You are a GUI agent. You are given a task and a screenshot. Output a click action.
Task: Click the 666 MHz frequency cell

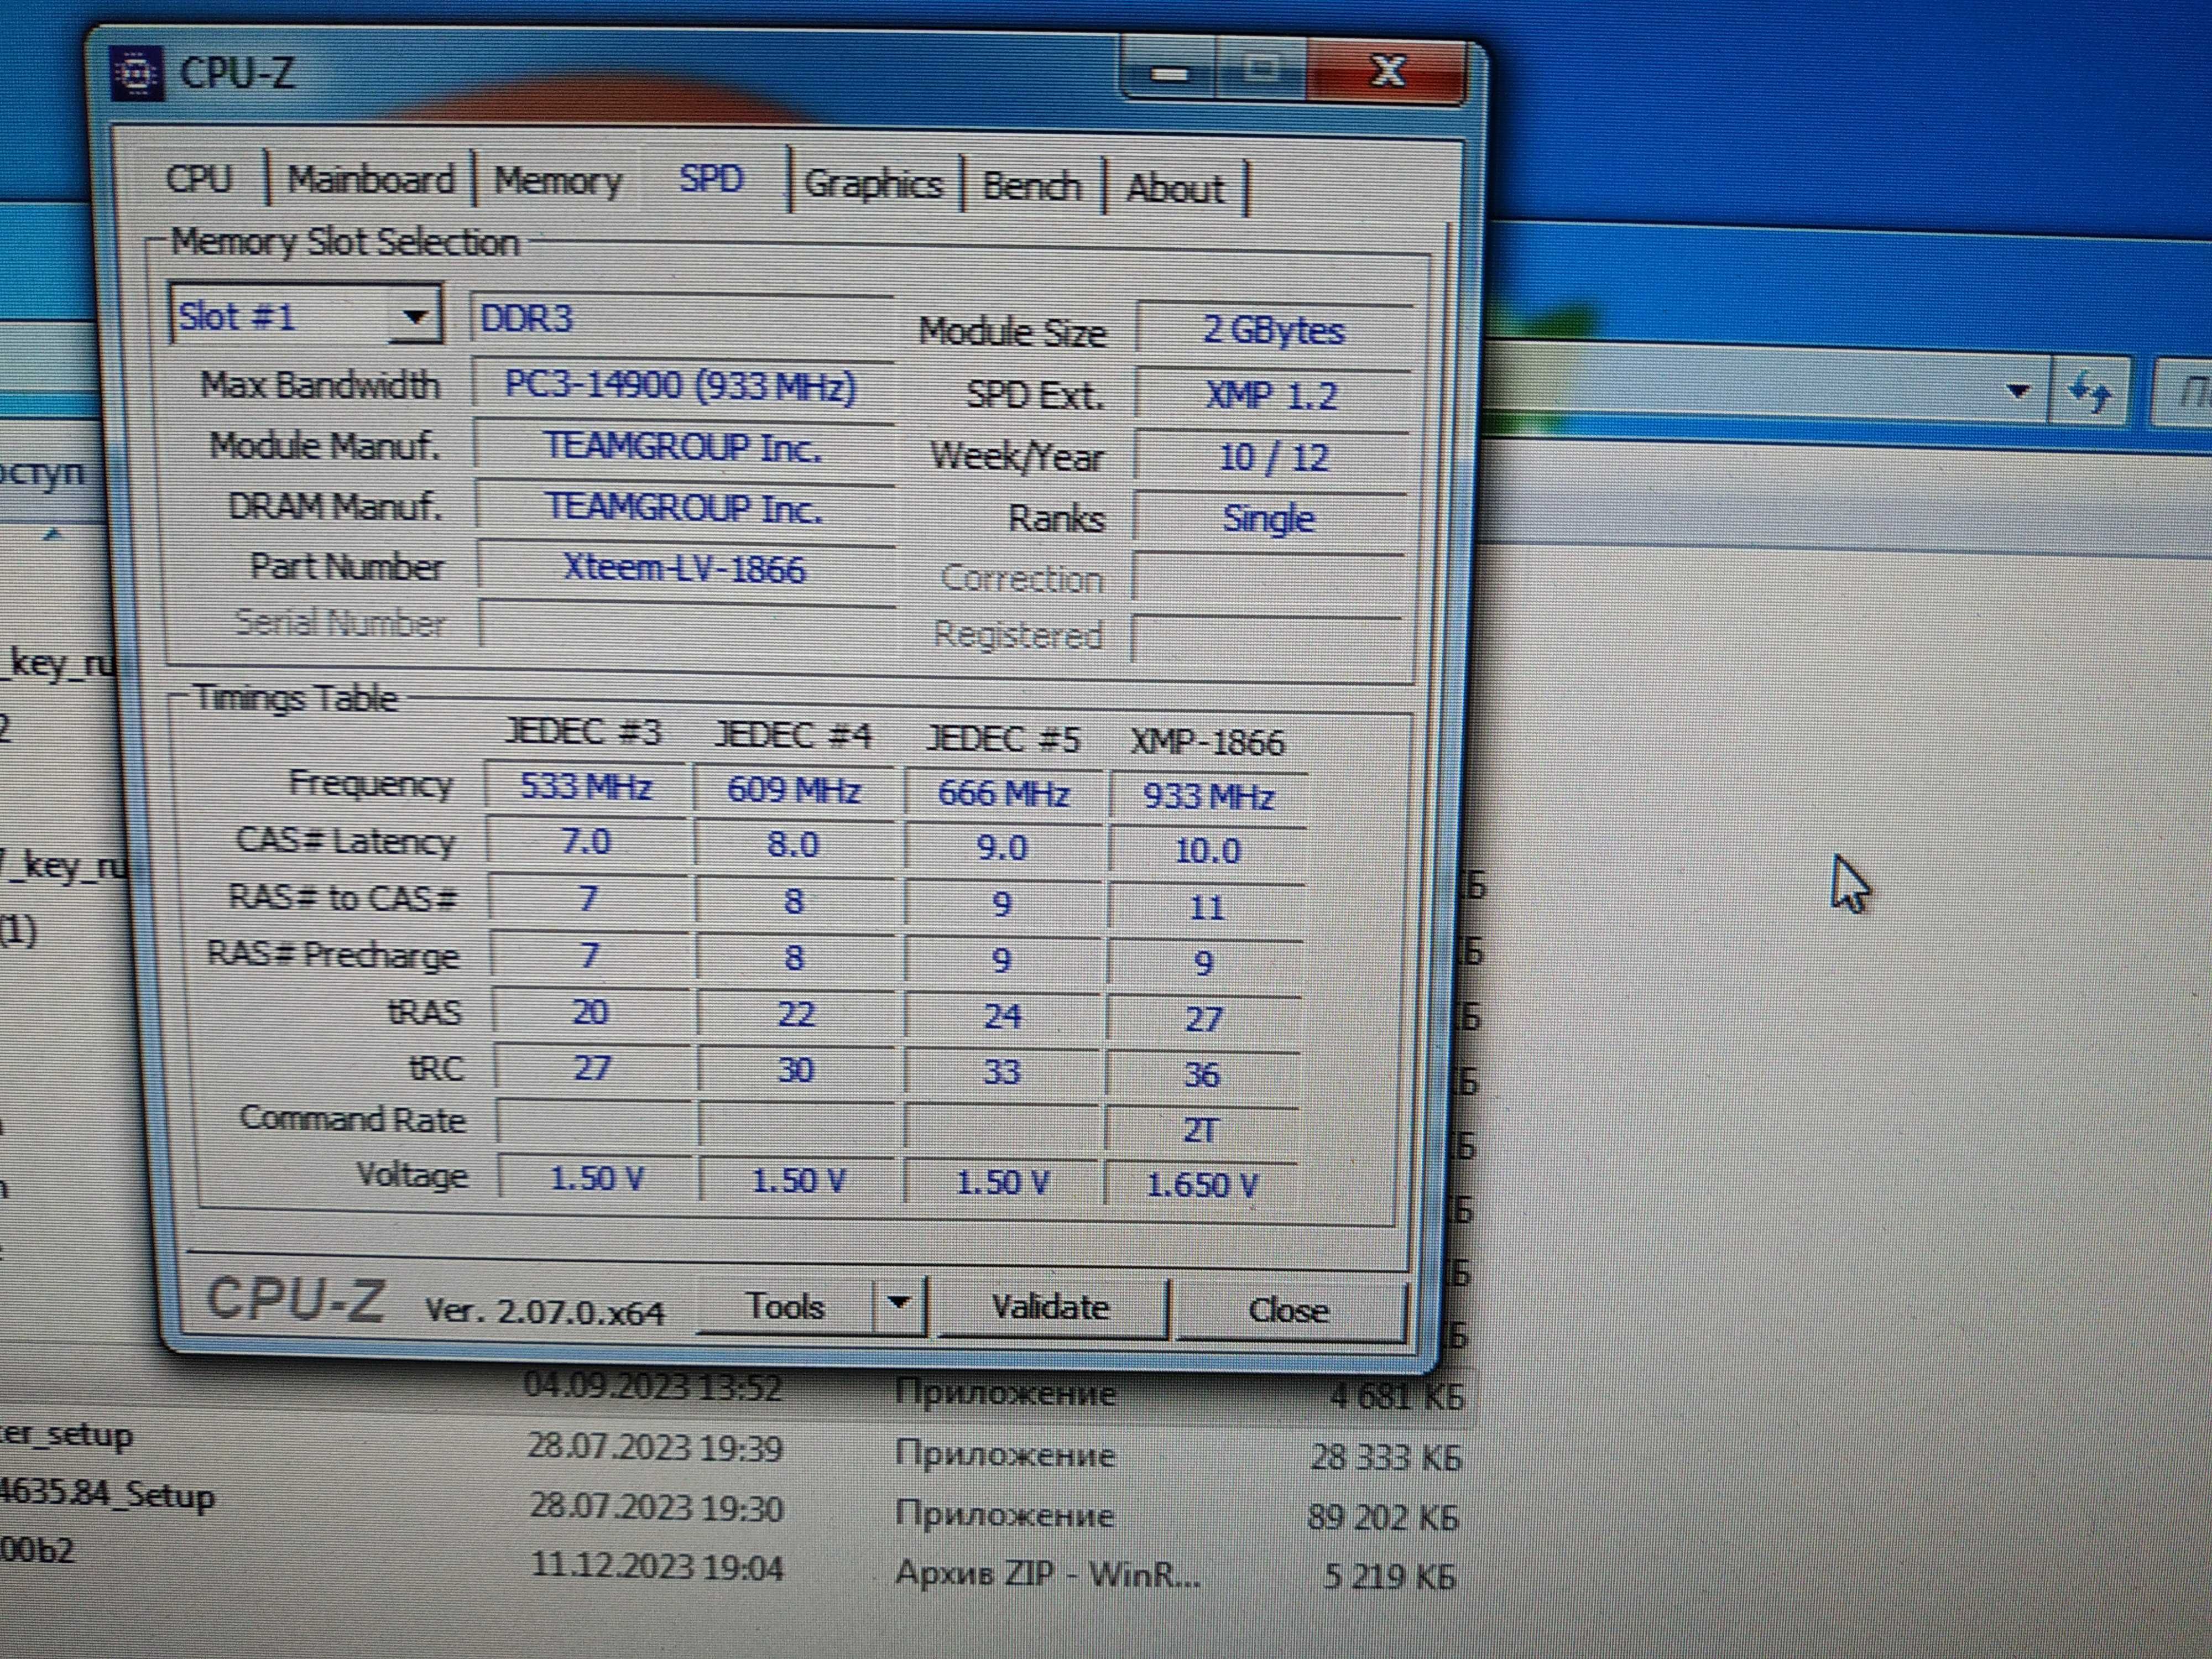coord(1003,794)
